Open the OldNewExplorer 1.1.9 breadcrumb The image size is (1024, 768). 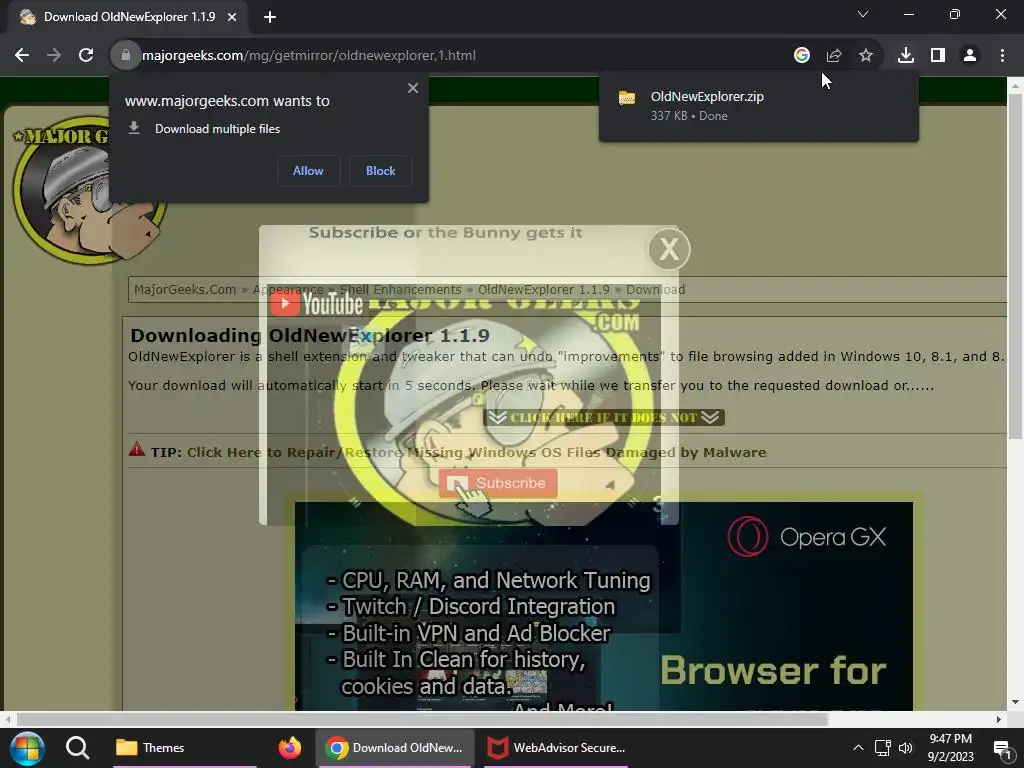[543, 289]
